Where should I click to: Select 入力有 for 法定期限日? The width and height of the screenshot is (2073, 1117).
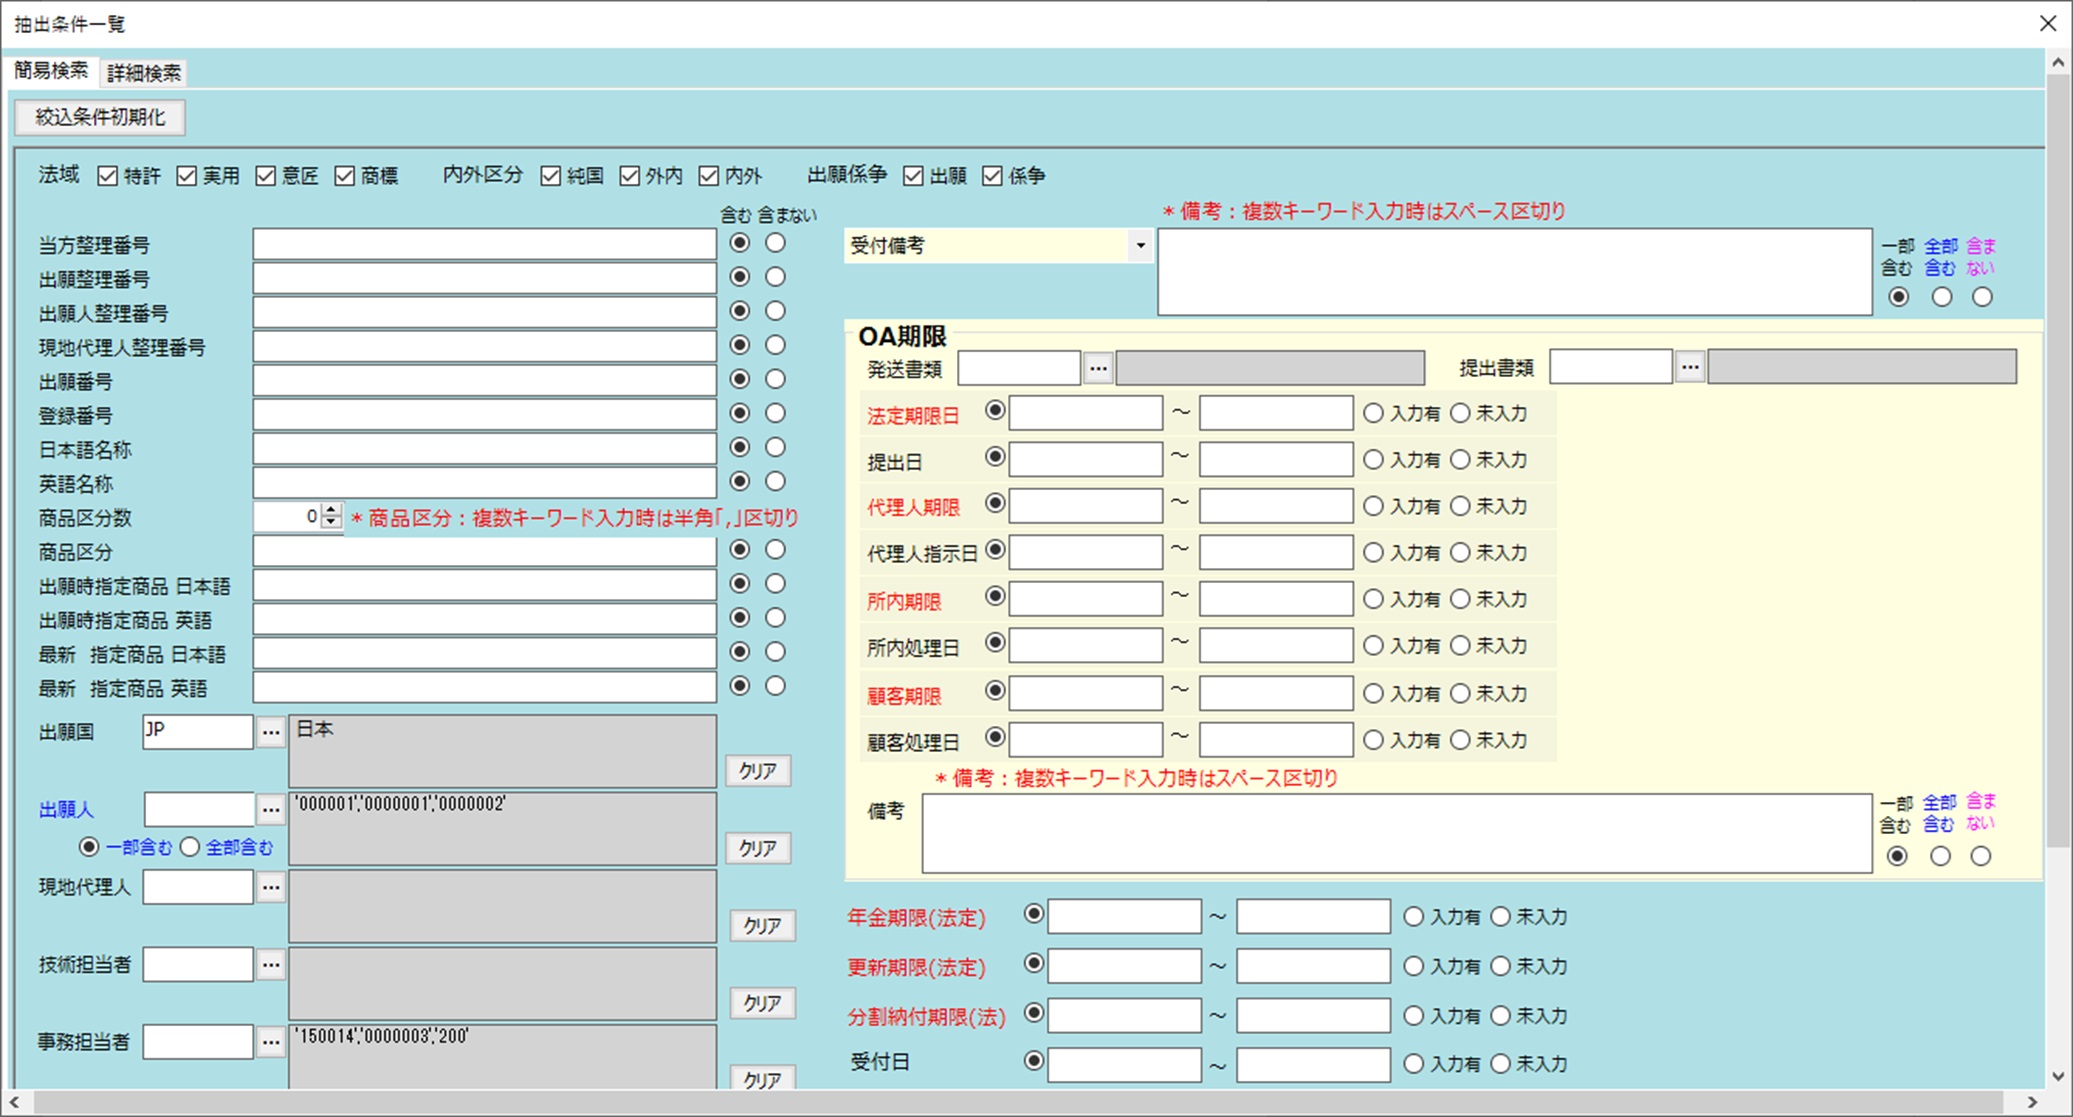click(x=1374, y=413)
